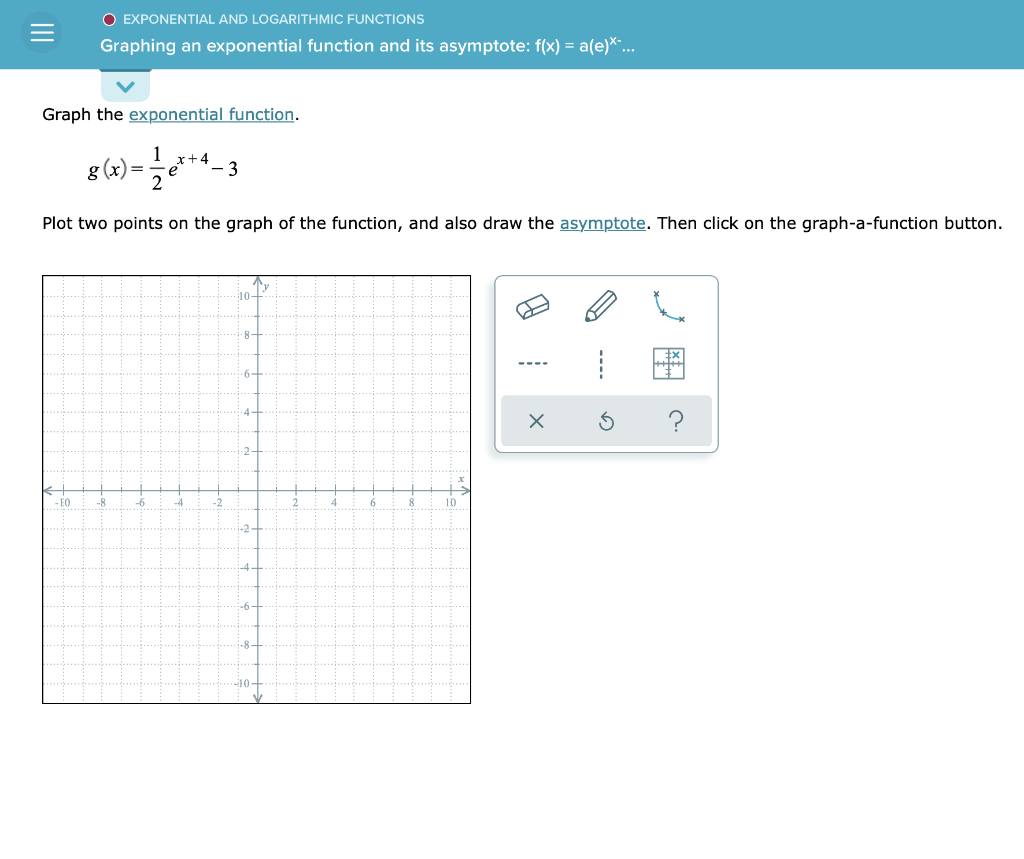
Task: Click the red topic status circle
Action: [109, 20]
